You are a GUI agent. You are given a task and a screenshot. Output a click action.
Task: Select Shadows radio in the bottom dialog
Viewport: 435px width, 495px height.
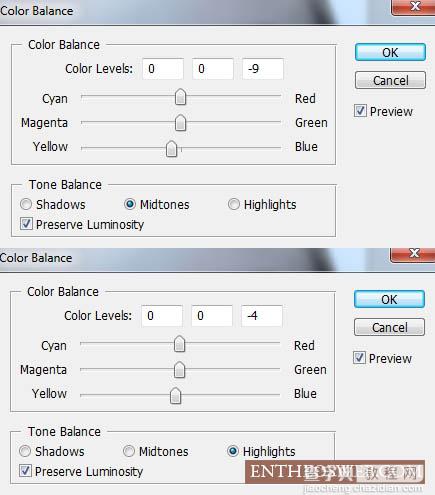point(25,451)
